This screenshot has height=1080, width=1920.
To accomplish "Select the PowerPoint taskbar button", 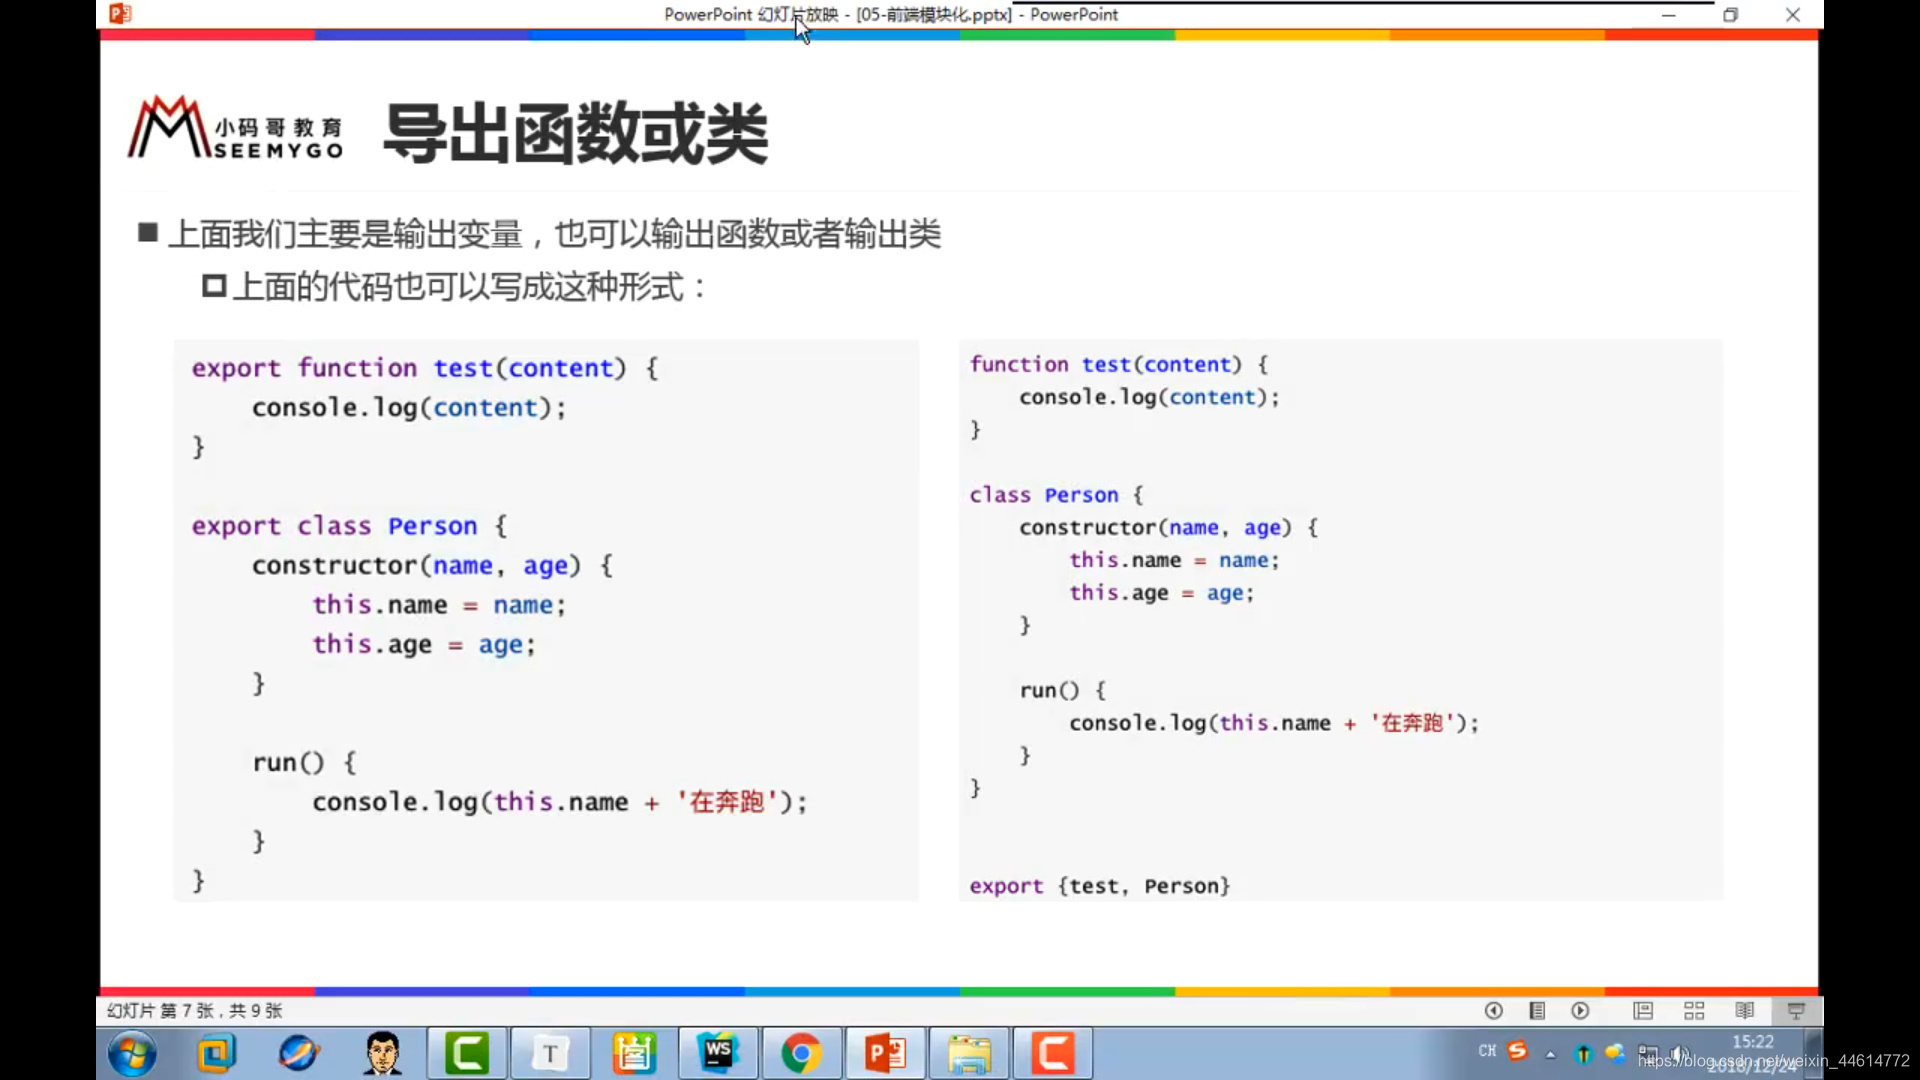I will point(885,1054).
